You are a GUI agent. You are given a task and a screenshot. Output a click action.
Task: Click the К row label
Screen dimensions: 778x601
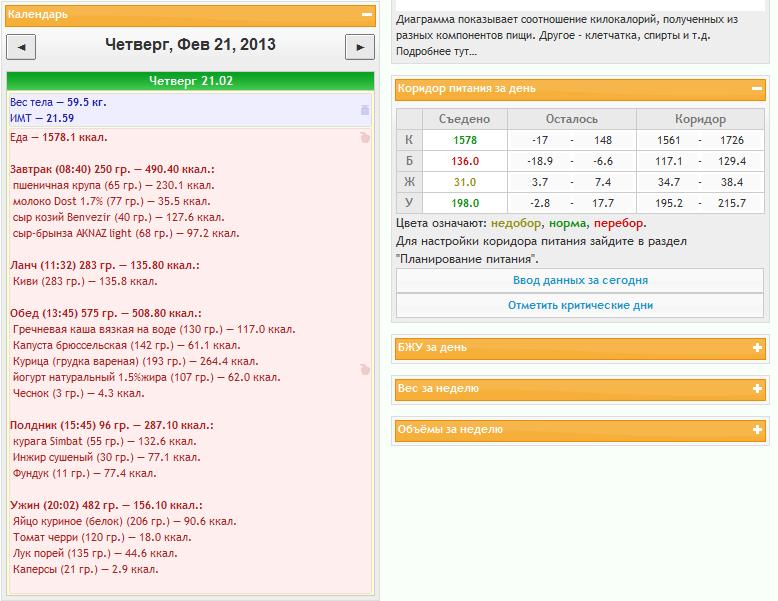[x=409, y=140]
